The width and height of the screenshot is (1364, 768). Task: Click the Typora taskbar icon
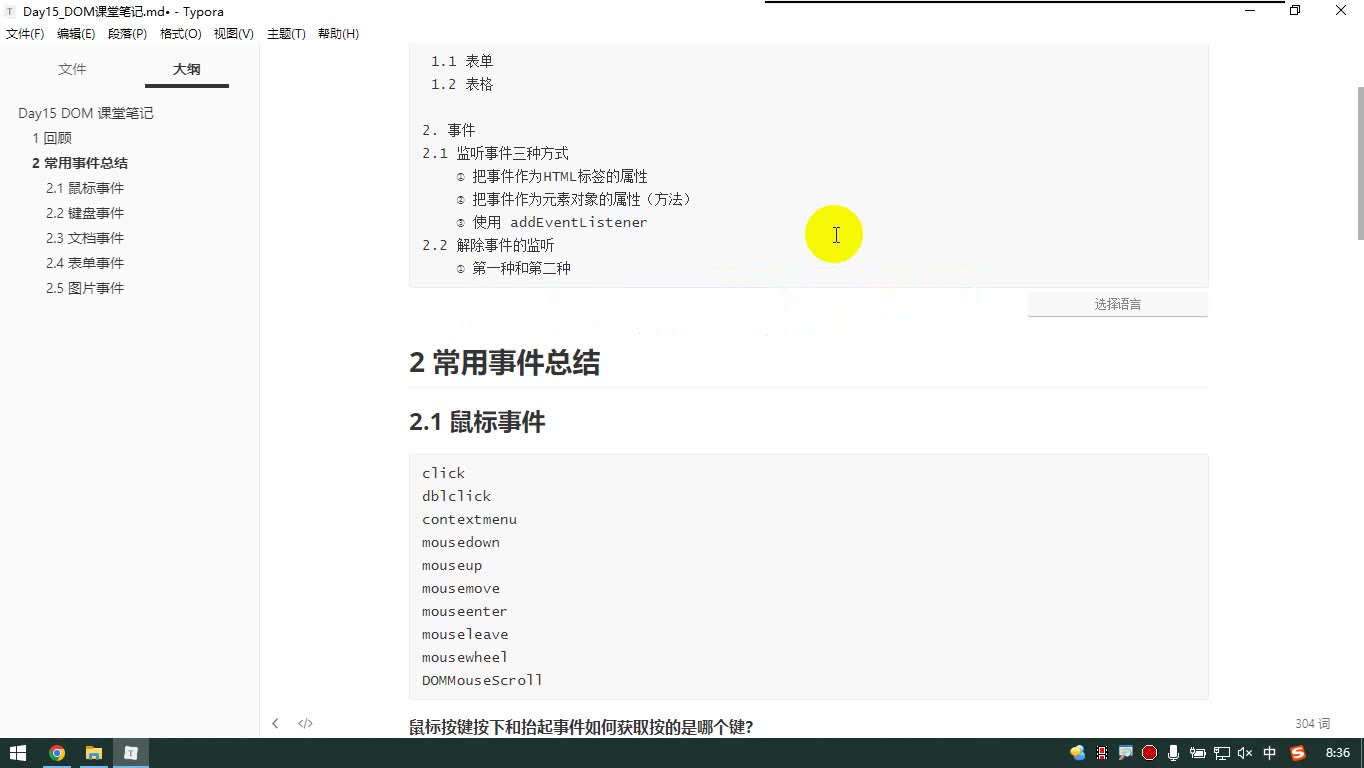click(131, 753)
